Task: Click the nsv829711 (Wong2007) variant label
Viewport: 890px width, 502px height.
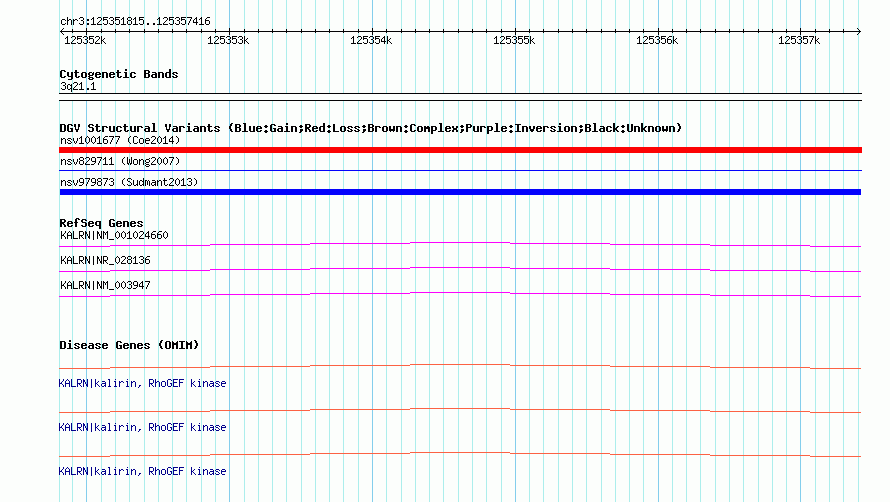Action: 120,161
